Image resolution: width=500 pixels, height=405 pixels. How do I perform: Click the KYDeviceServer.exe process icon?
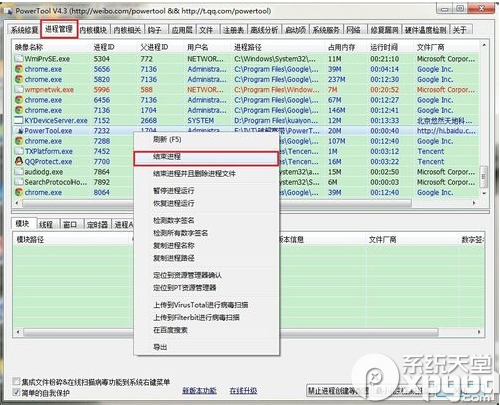(x=19, y=120)
